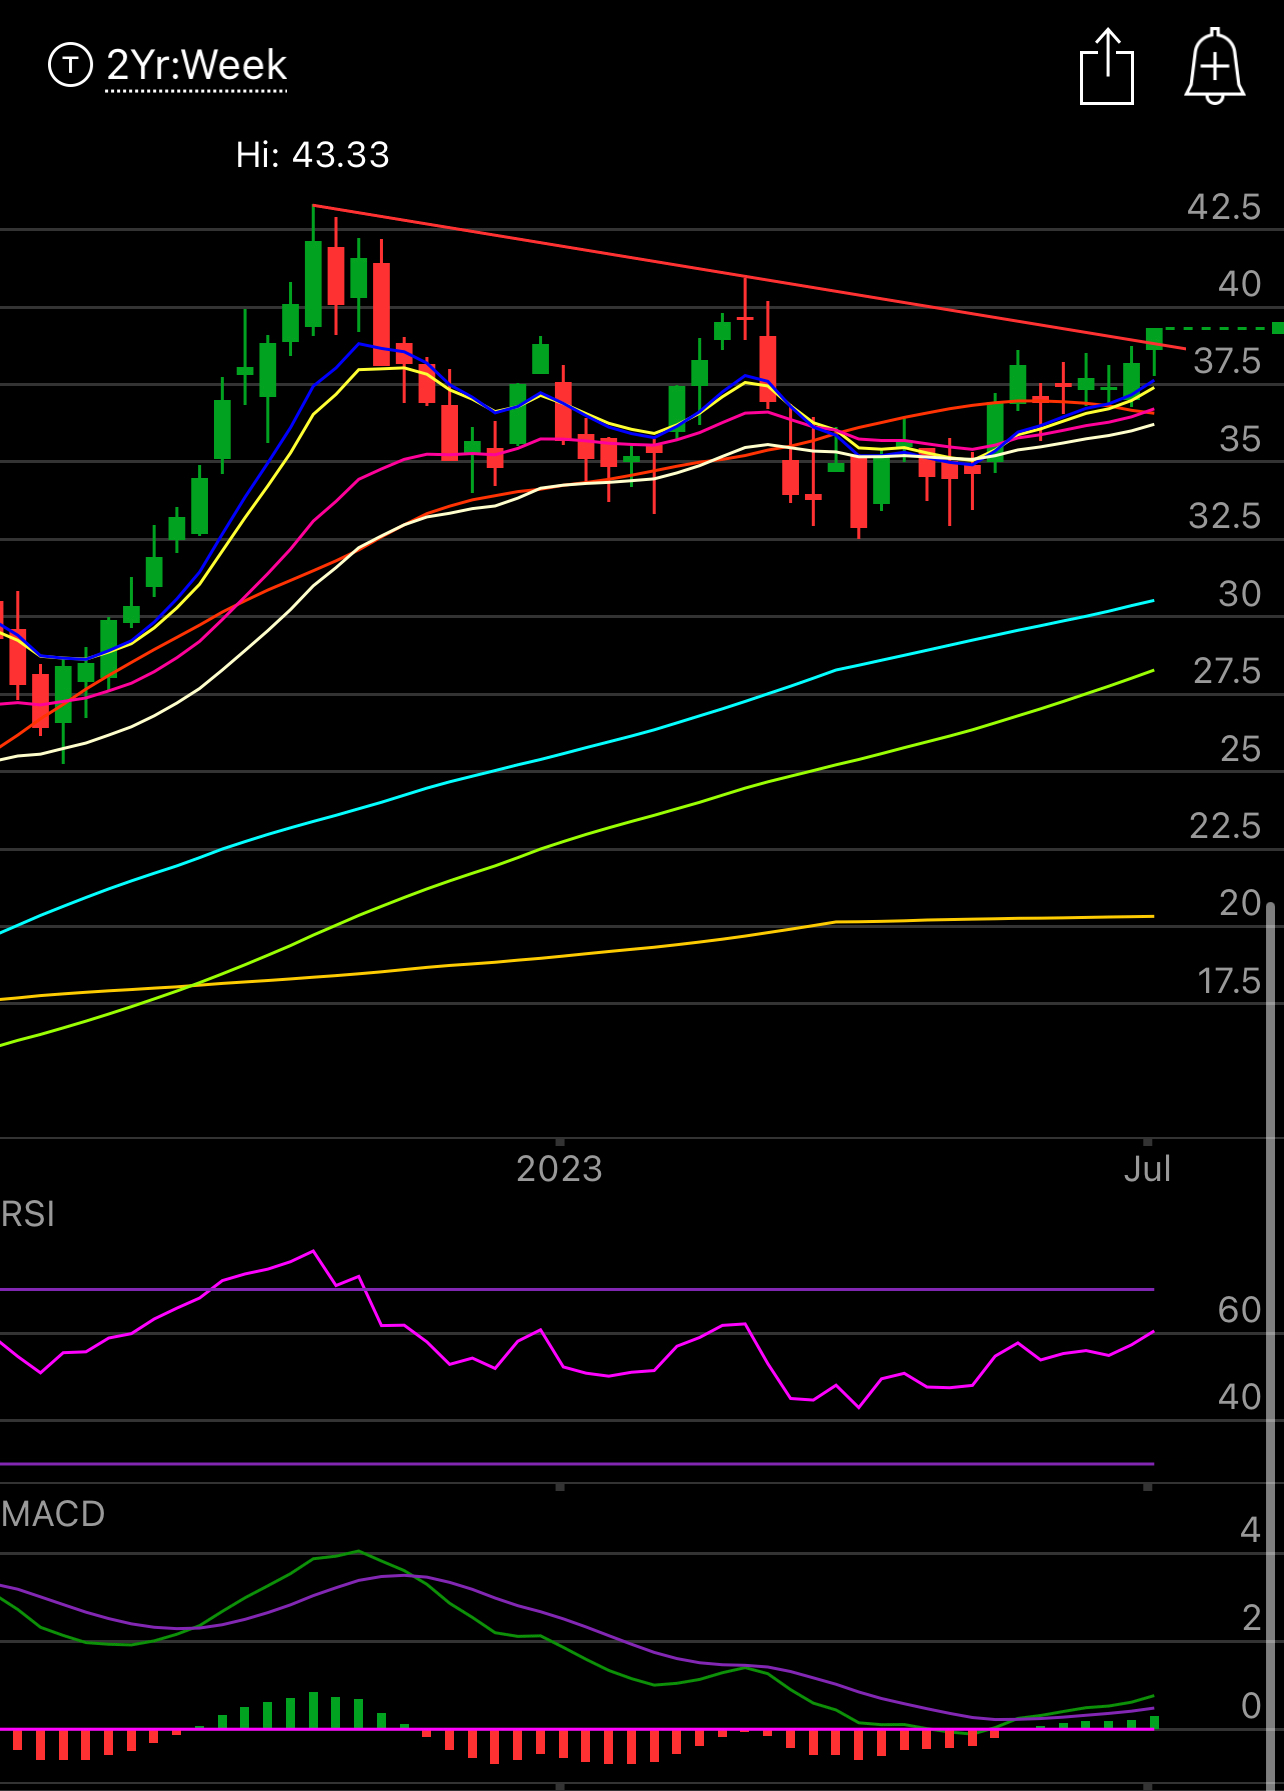This screenshot has height=1791, width=1284.
Task: Select the 2023 date axis label
Action: point(559,1169)
